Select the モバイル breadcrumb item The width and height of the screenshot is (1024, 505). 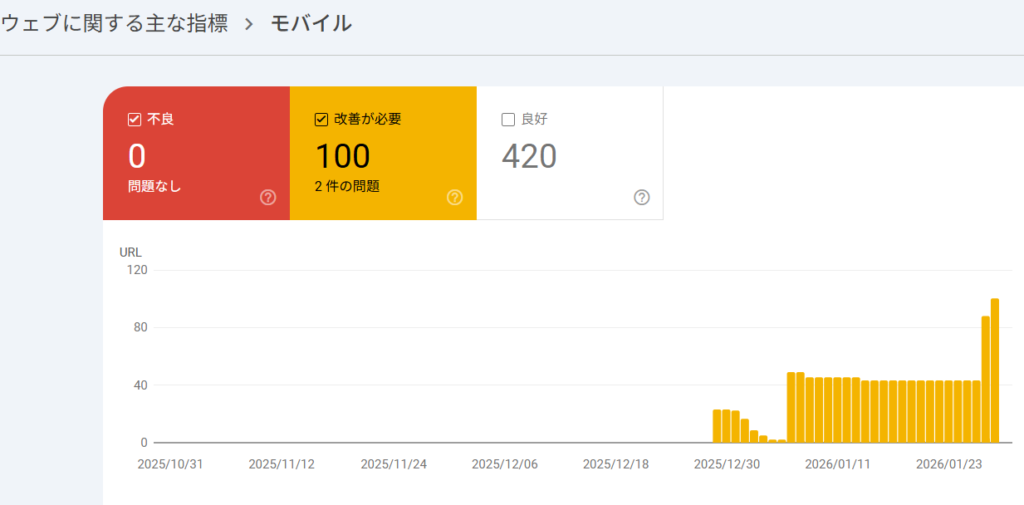311,24
